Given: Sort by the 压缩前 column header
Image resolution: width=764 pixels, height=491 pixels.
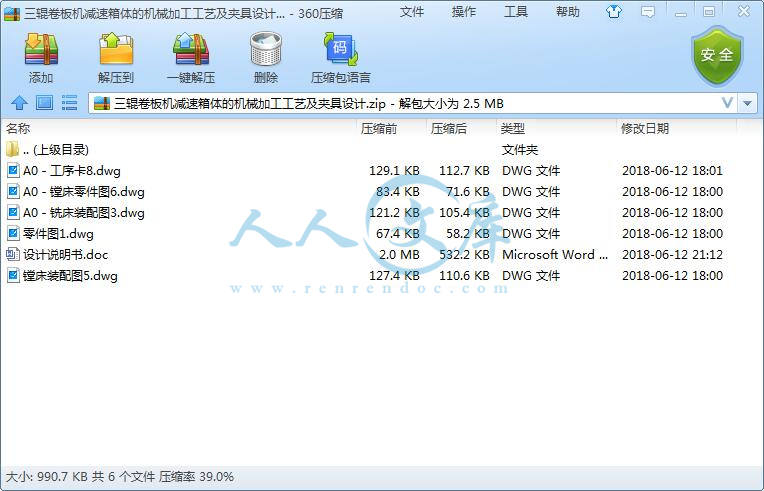Looking at the screenshot, I should tap(391, 129).
